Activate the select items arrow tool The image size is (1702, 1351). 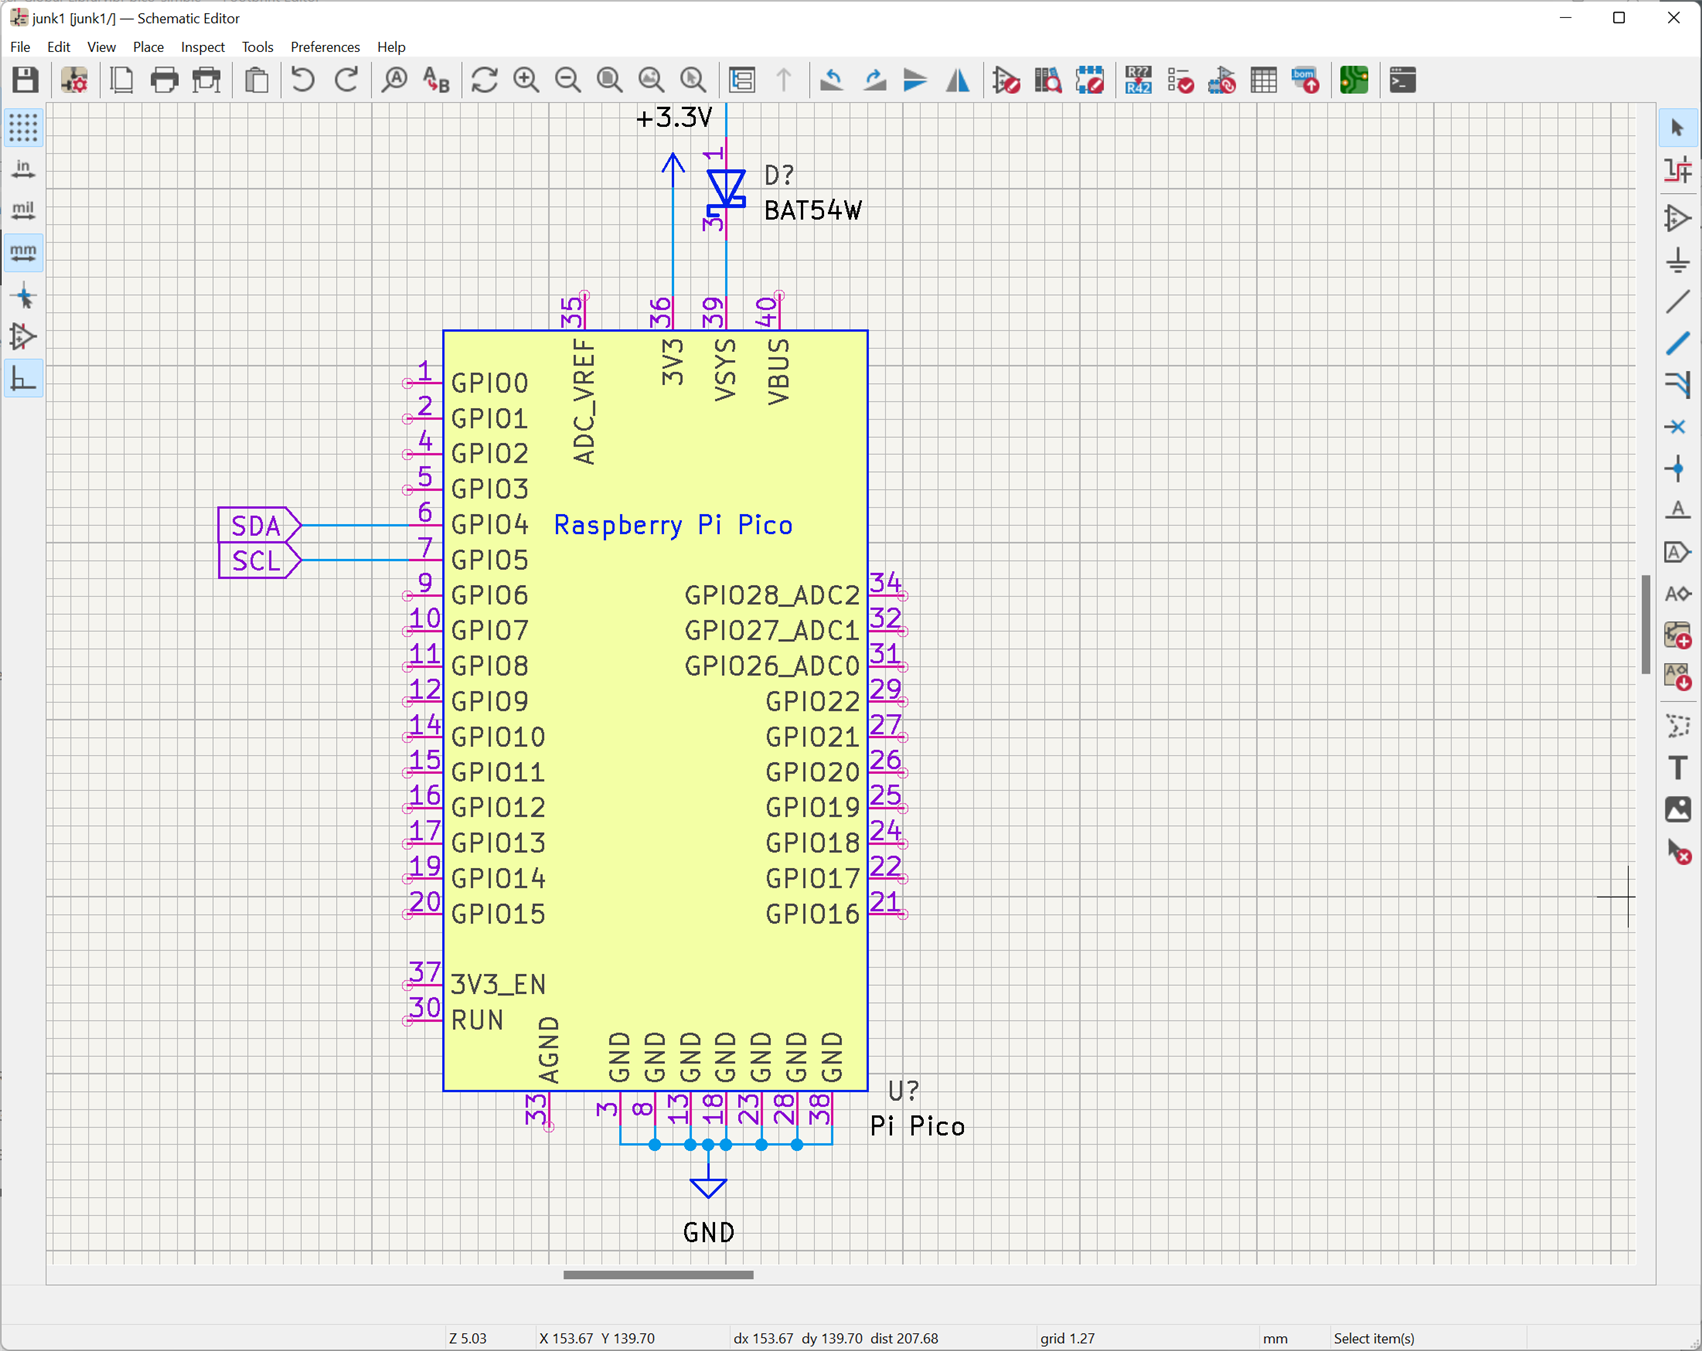click(x=1678, y=128)
